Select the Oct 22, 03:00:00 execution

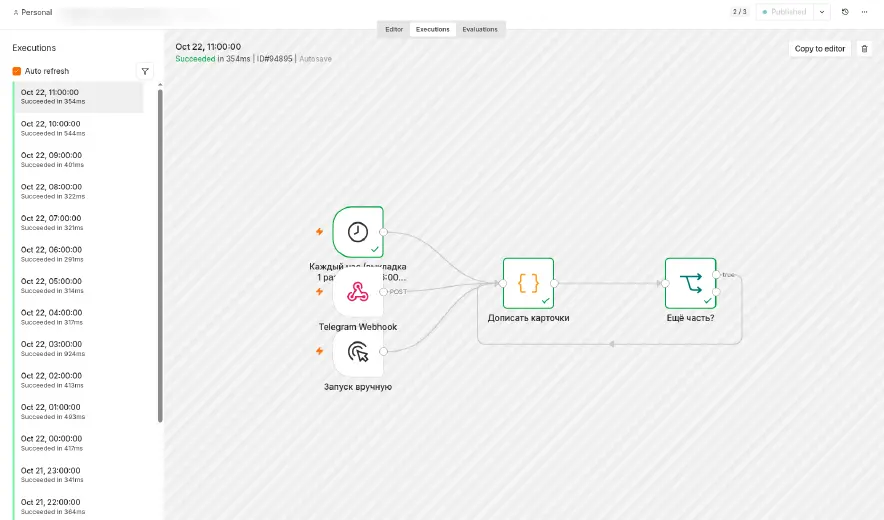pos(78,349)
